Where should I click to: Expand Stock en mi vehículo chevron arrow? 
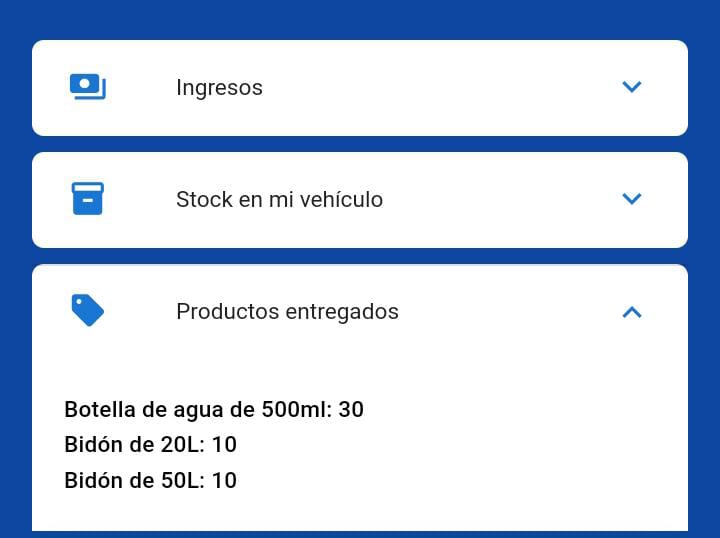(631, 198)
